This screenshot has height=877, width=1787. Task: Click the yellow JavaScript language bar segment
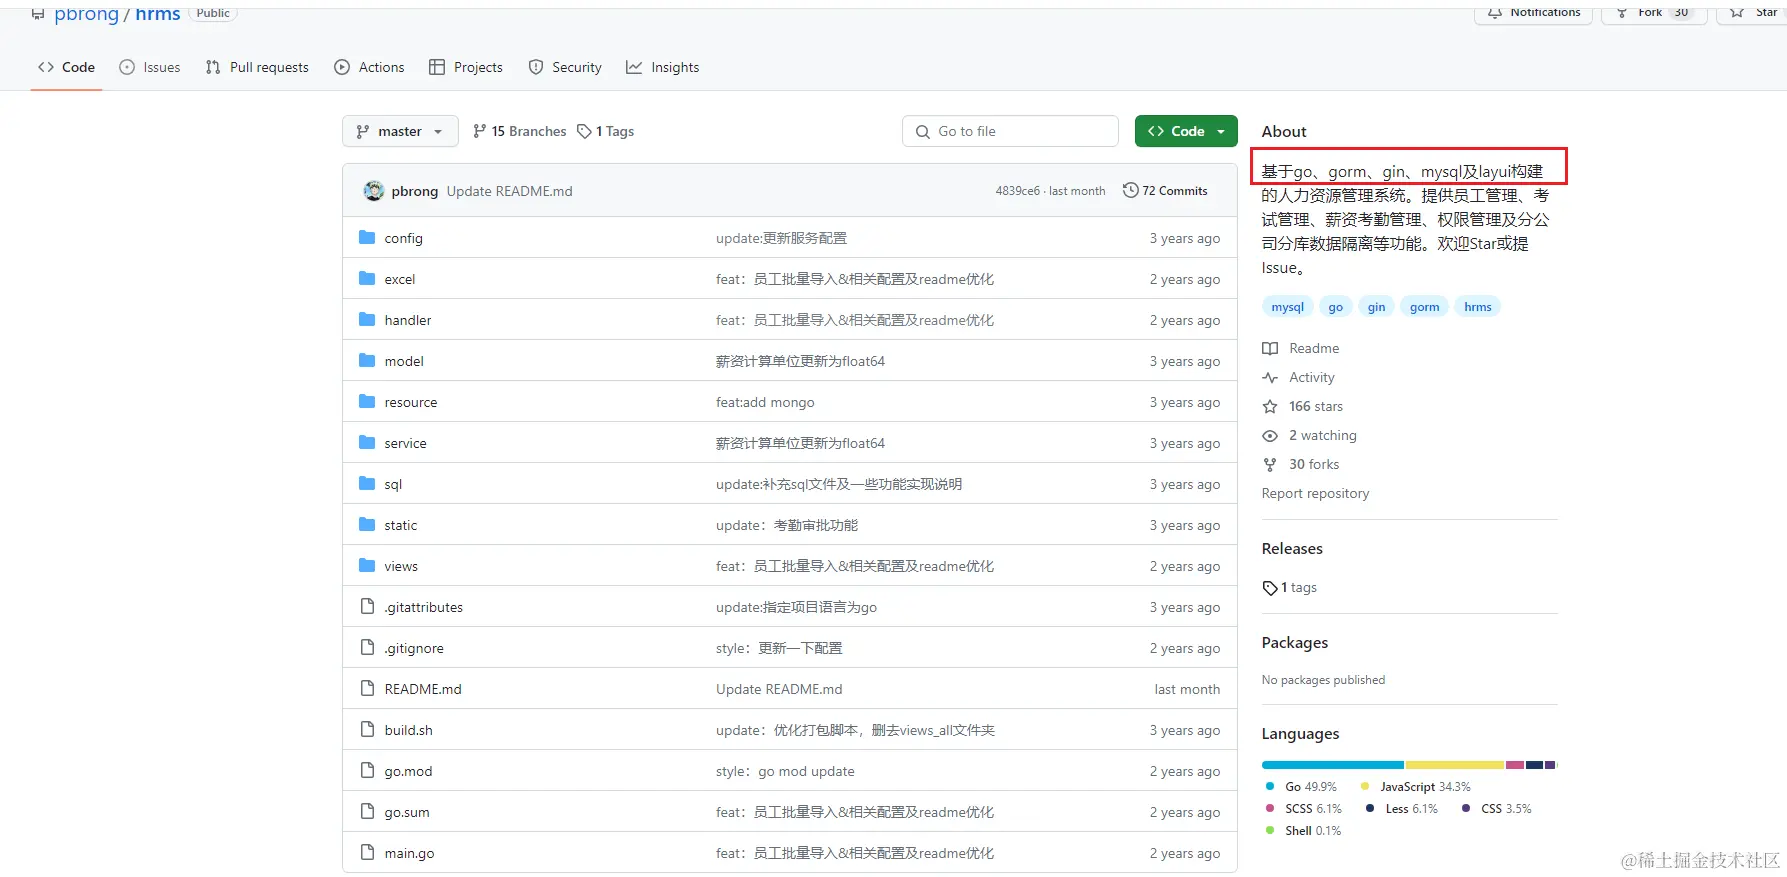click(x=1454, y=765)
